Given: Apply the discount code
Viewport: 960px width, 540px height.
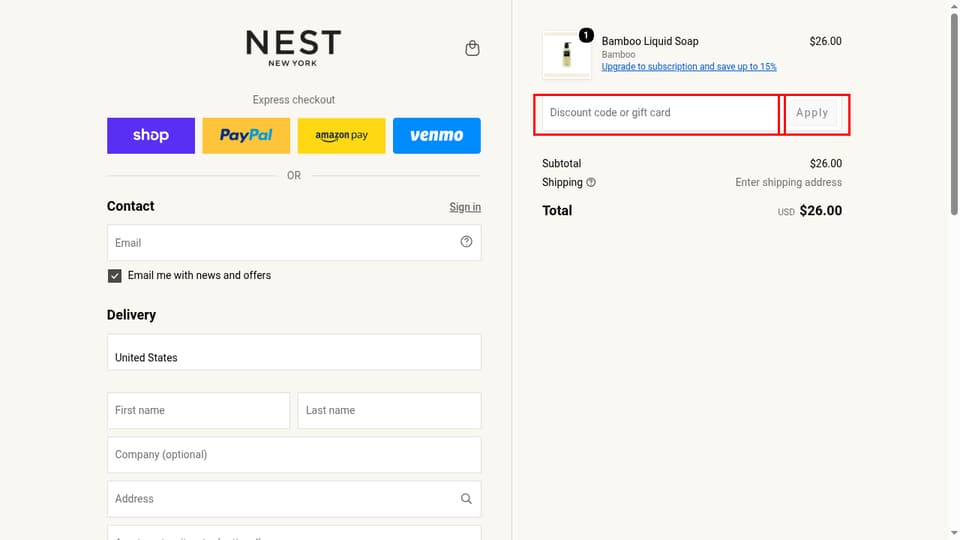Looking at the screenshot, I should coord(812,113).
